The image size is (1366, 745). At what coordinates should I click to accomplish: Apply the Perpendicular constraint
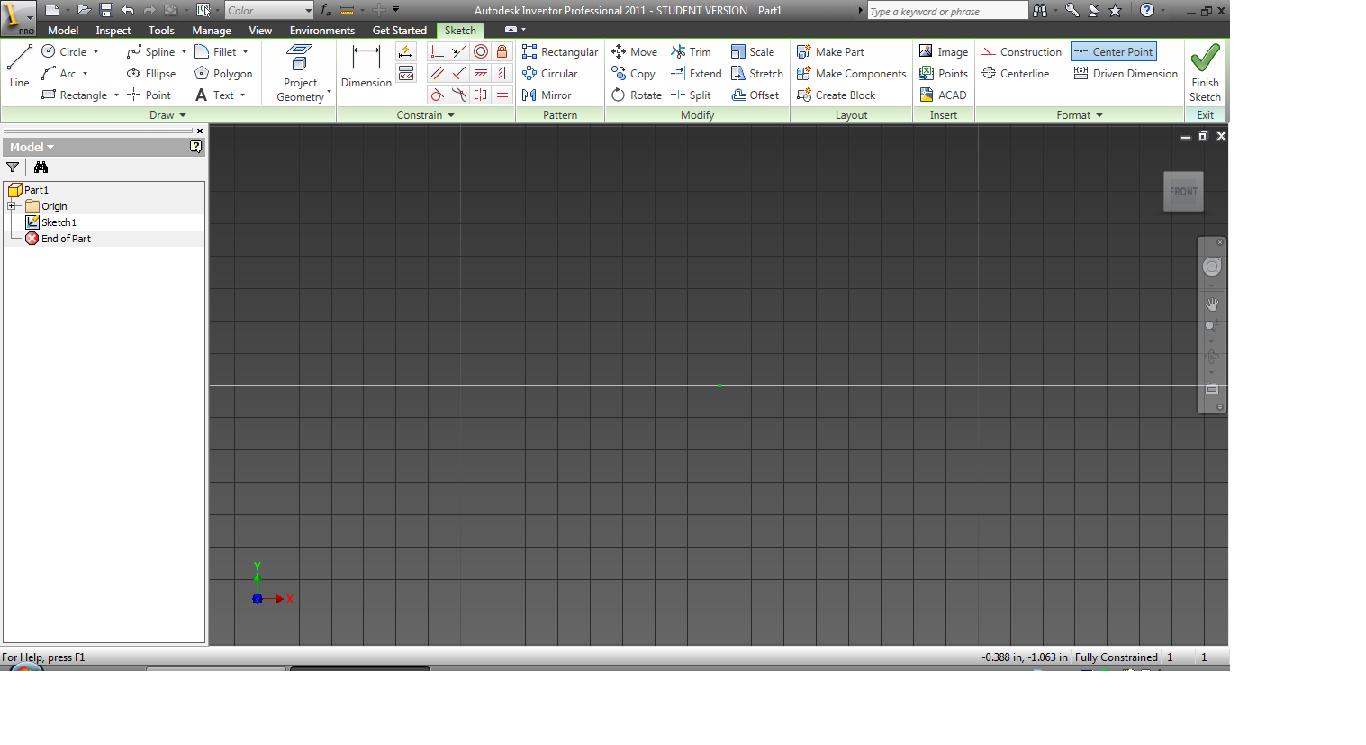[x=459, y=73]
